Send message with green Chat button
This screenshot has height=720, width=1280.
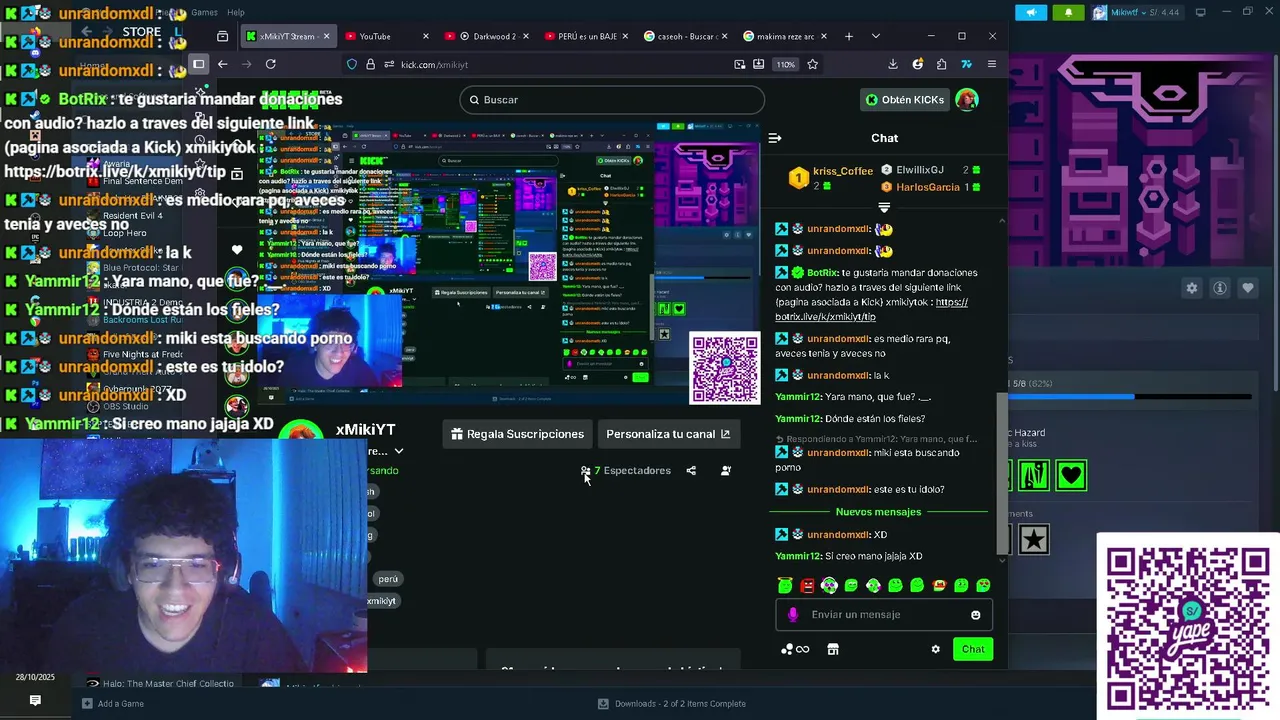tap(973, 649)
